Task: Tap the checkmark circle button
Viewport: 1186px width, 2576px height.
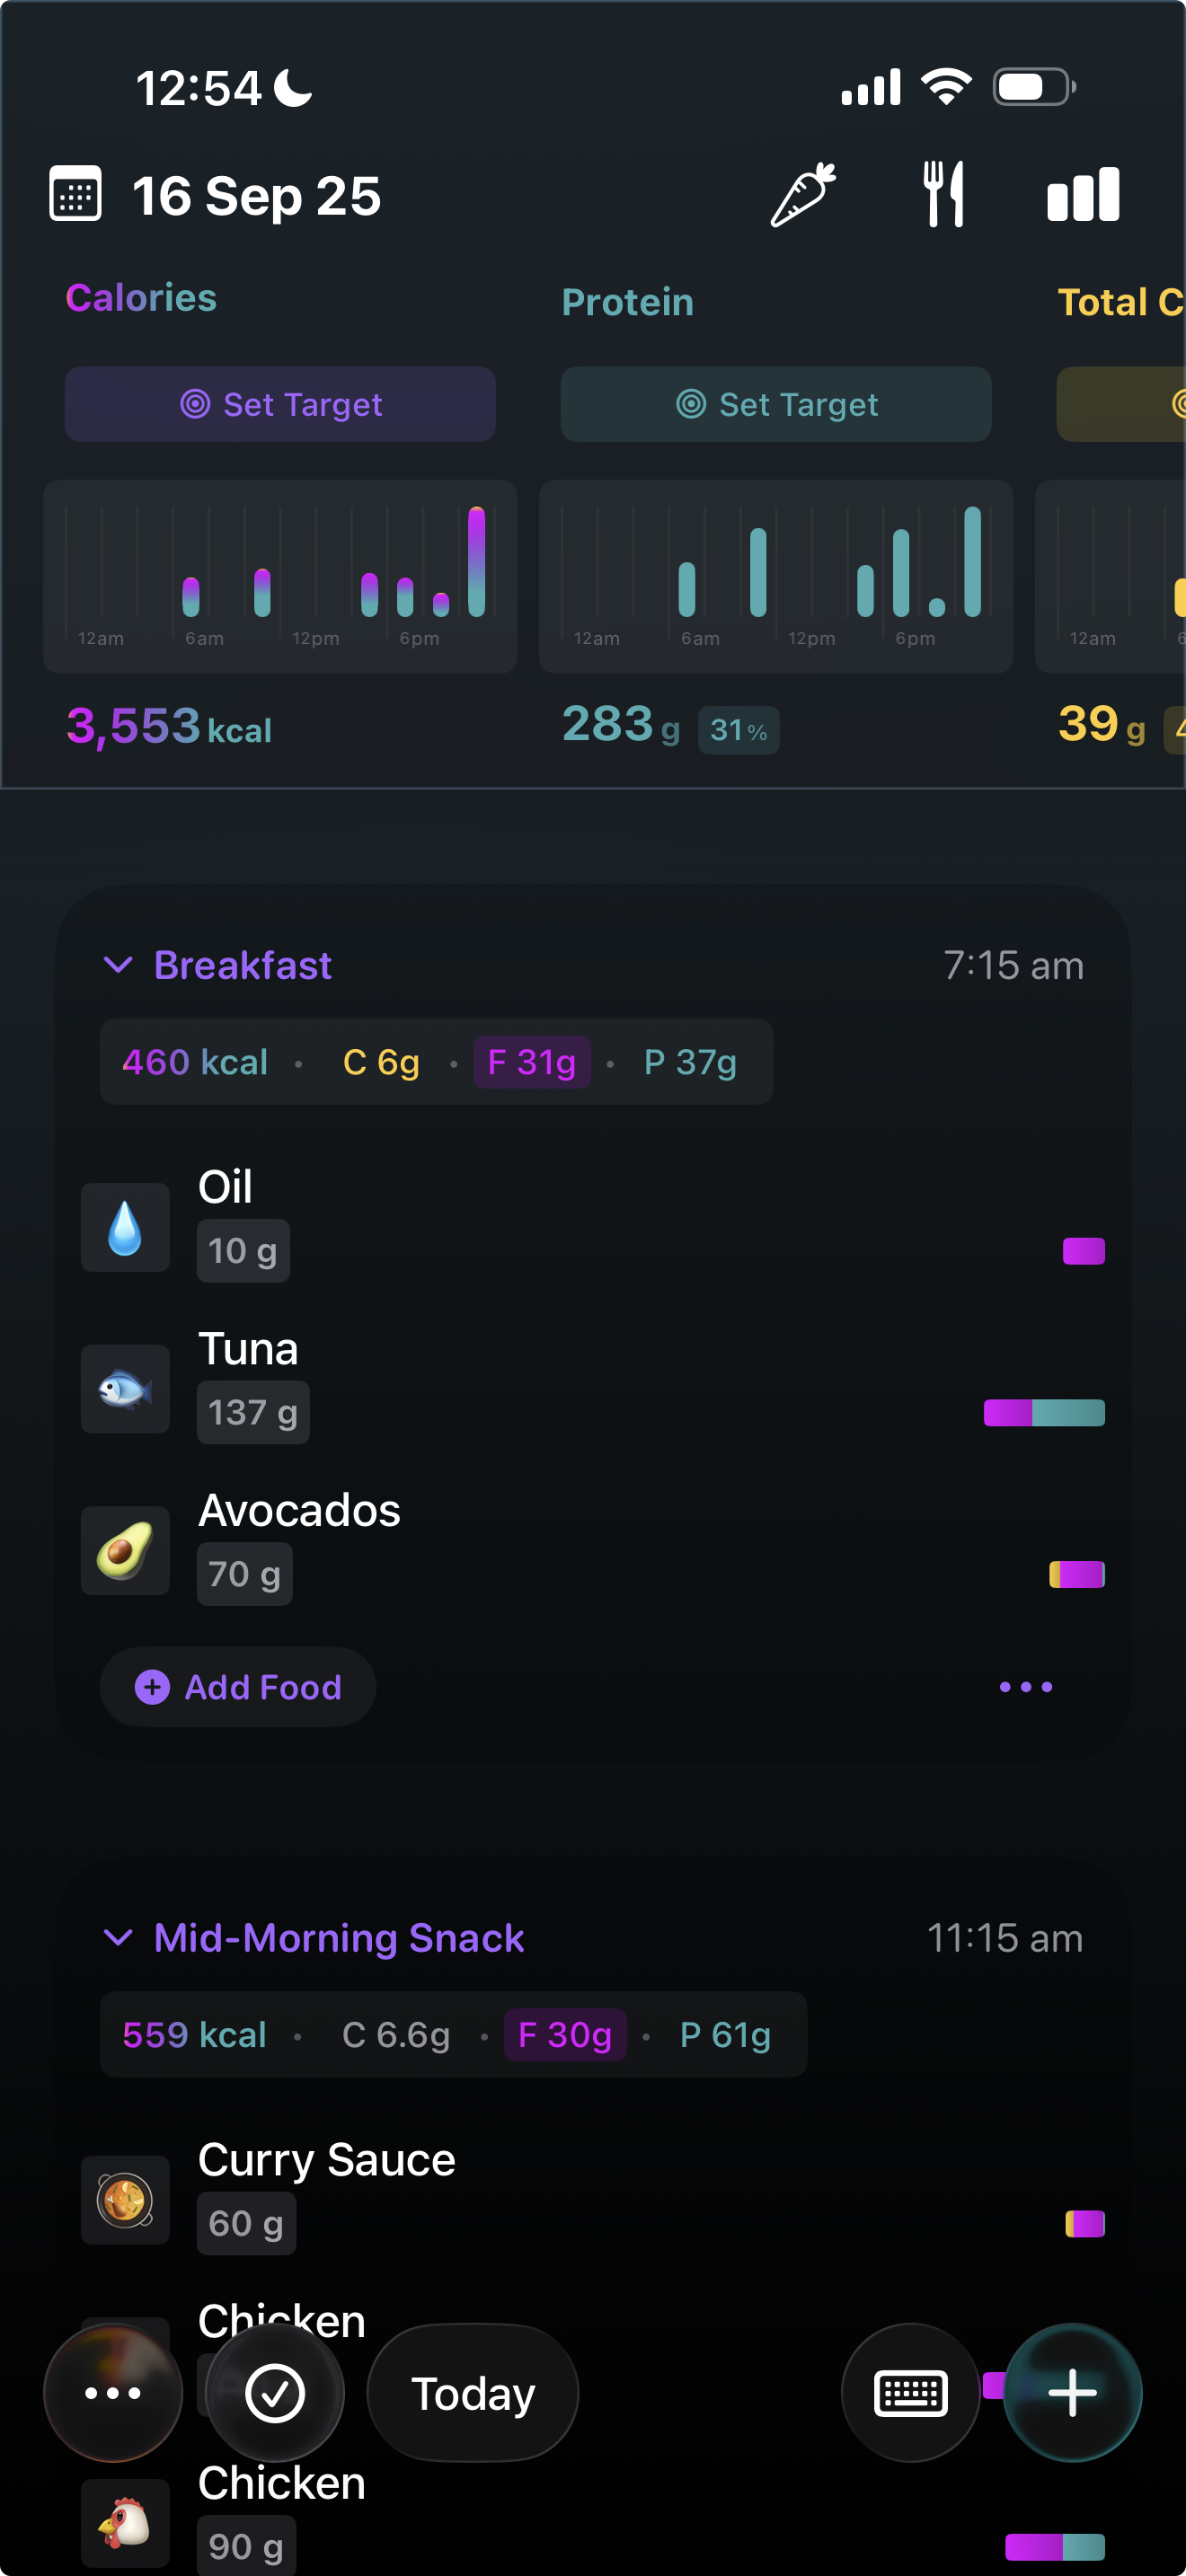Action: pyautogui.click(x=275, y=2392)
